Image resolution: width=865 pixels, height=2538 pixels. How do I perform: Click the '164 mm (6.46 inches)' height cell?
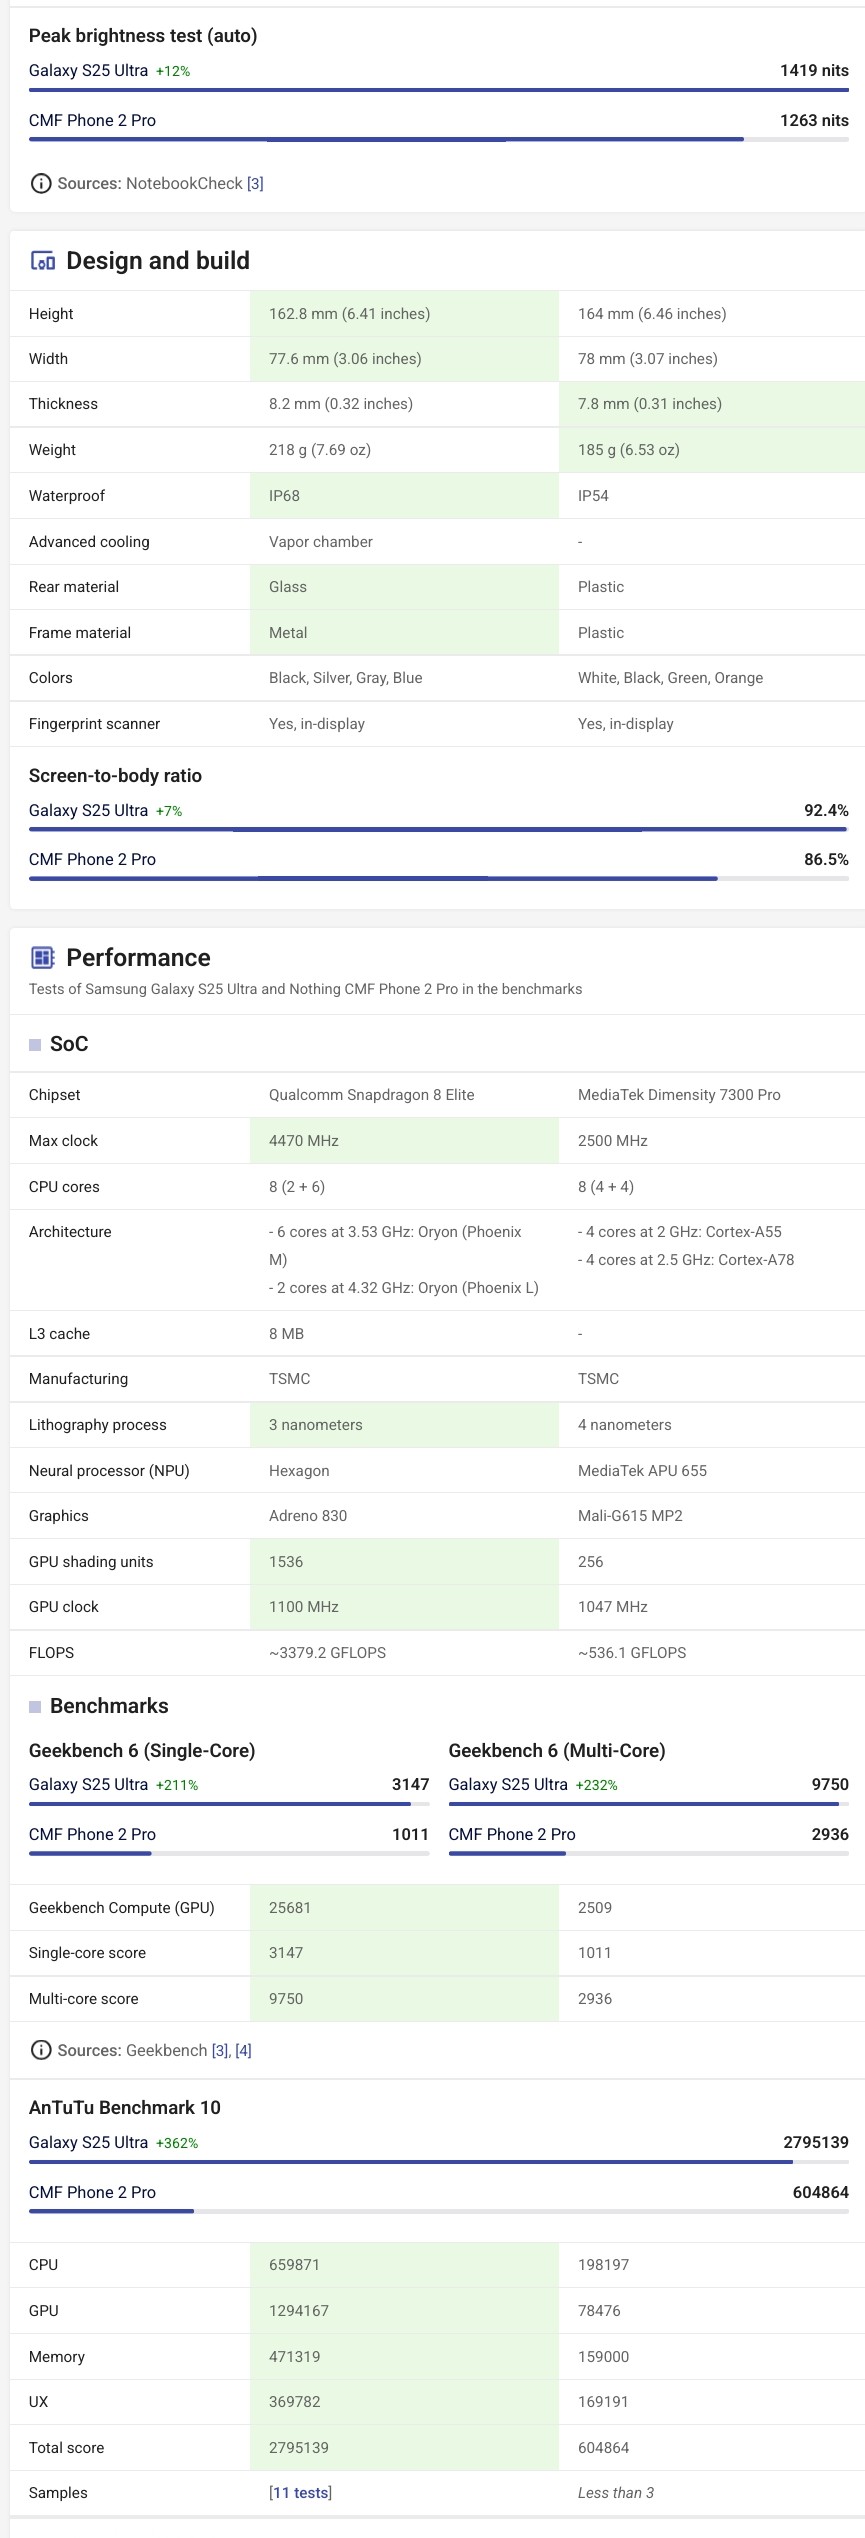pos(712,314)
